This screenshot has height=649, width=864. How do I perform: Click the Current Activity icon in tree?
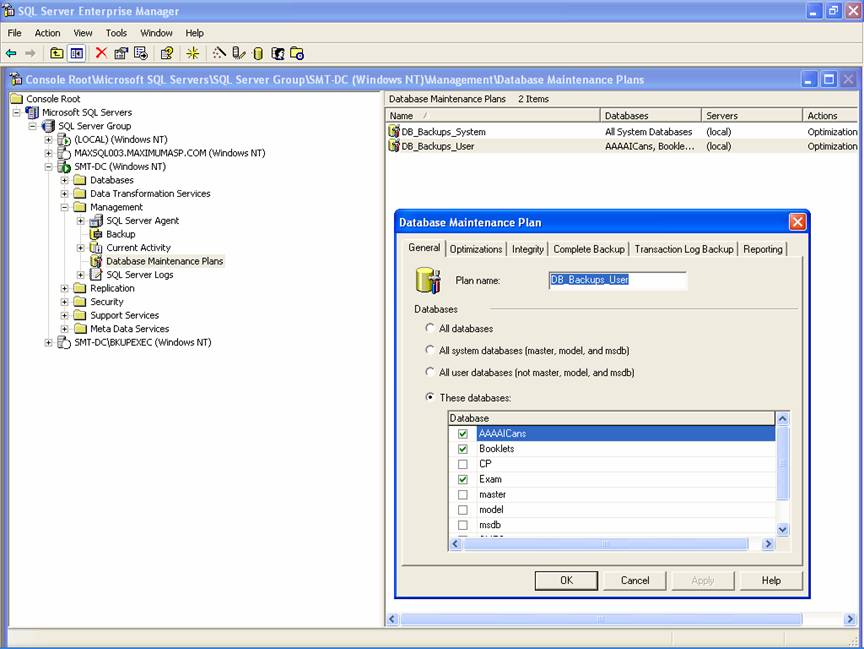pos(96,248)
